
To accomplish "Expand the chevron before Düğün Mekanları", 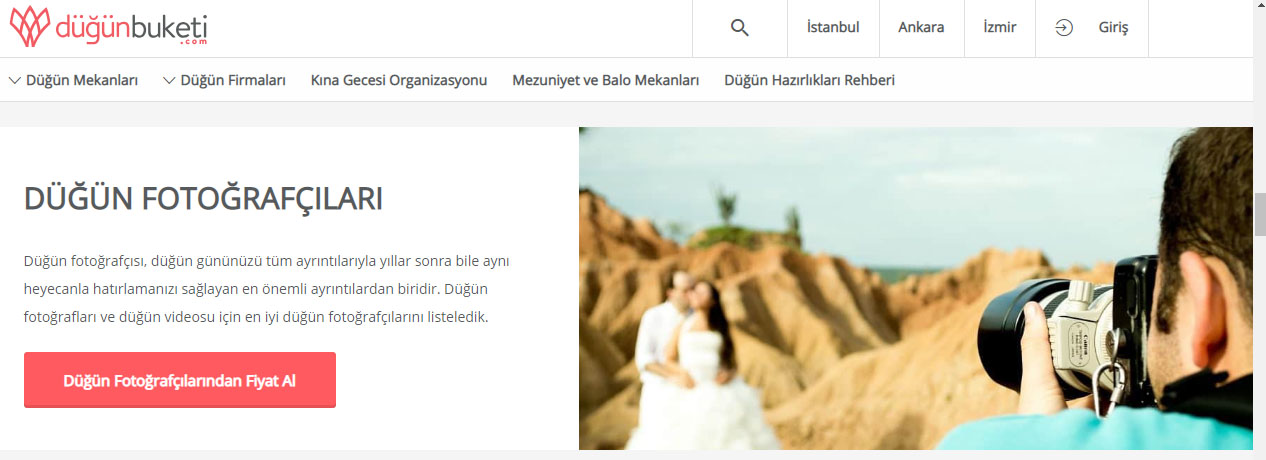I will (x=15, y=80).
